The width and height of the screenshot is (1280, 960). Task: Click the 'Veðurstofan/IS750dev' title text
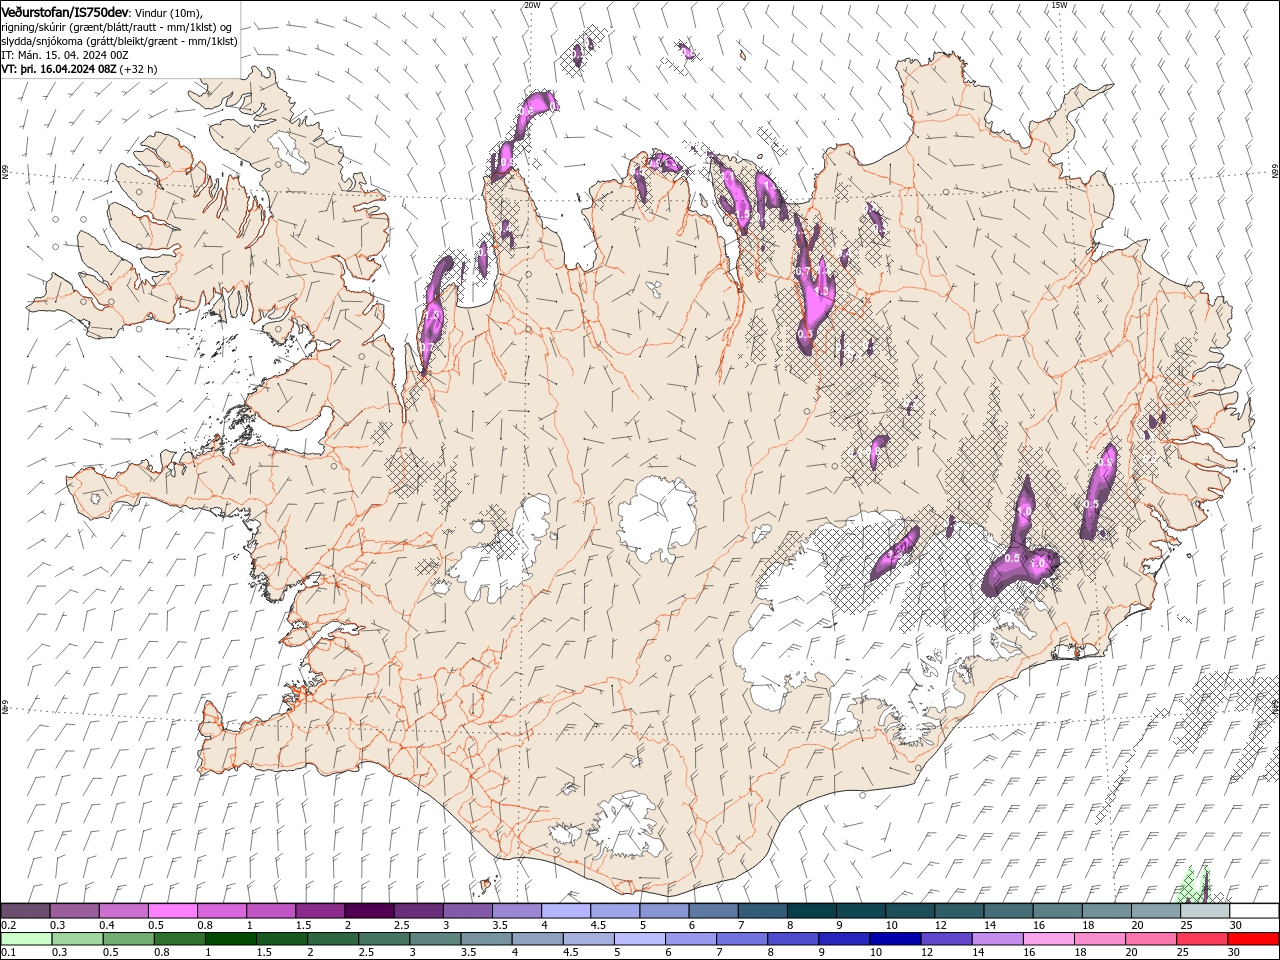pos(65,11)
